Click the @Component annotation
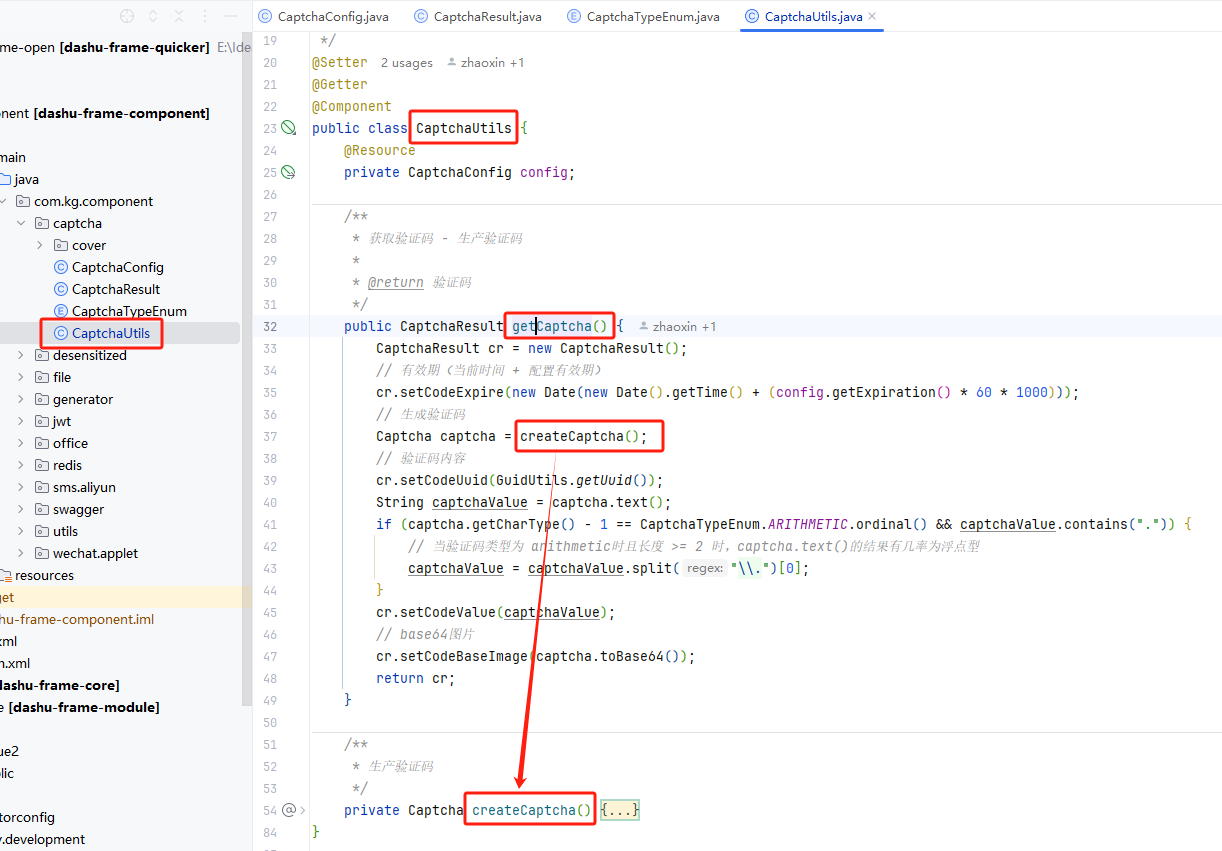This screenshot has height=851, width=1222. 352,106
